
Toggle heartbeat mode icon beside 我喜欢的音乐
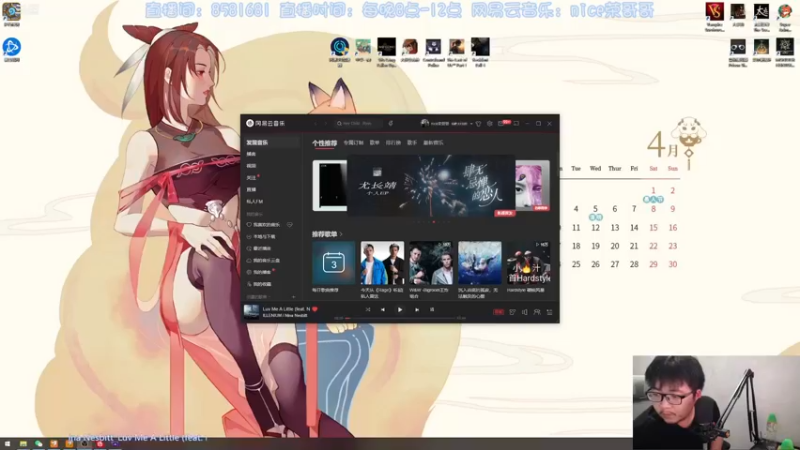[x=290, y=224]
